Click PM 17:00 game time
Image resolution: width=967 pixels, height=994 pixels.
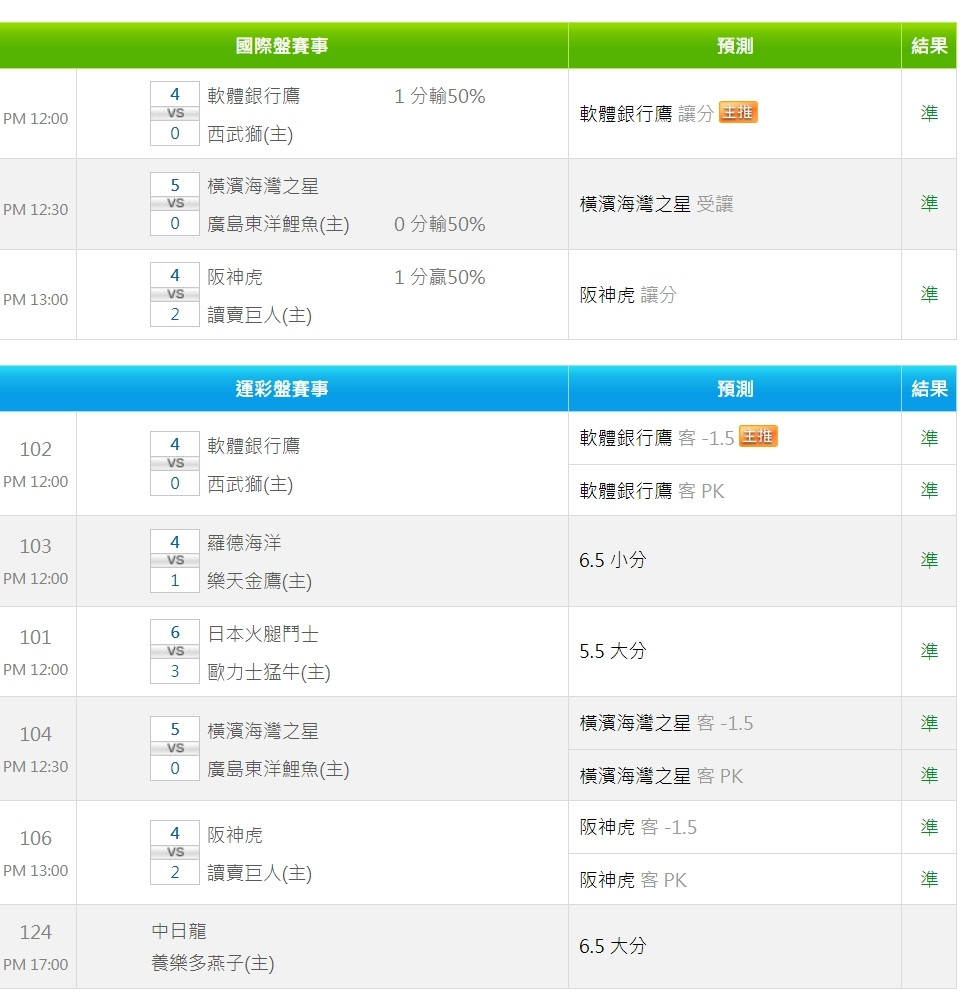pyautogui.click(x=36, y=964)
